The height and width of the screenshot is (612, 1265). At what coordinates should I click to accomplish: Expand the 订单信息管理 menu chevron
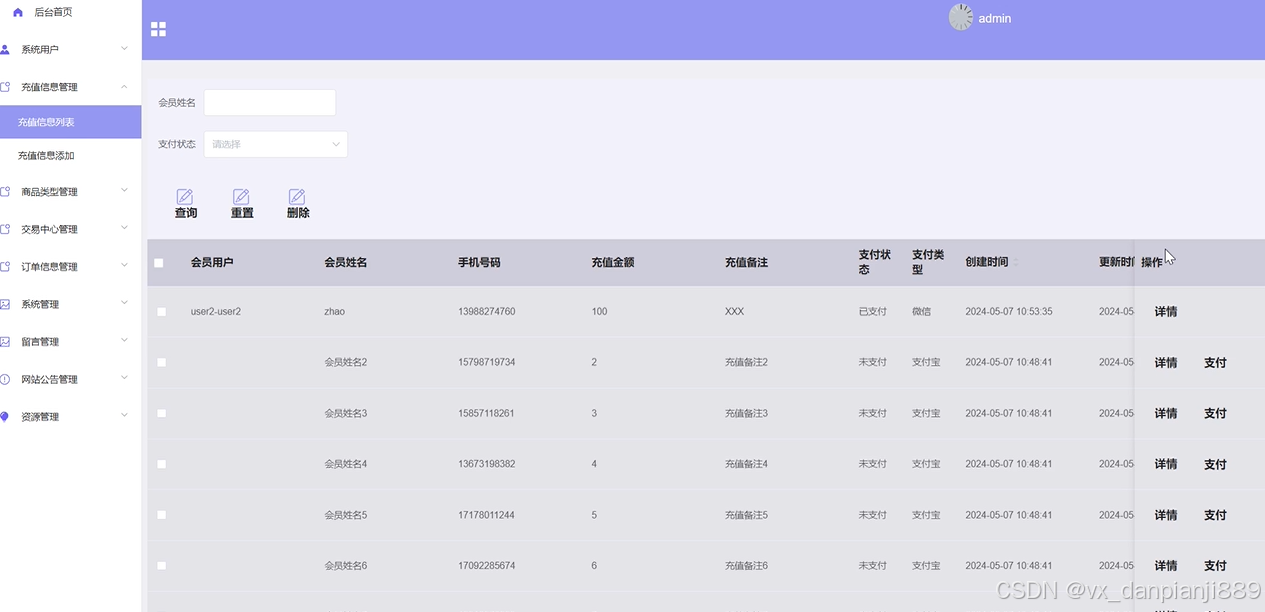tap(124, 265)
